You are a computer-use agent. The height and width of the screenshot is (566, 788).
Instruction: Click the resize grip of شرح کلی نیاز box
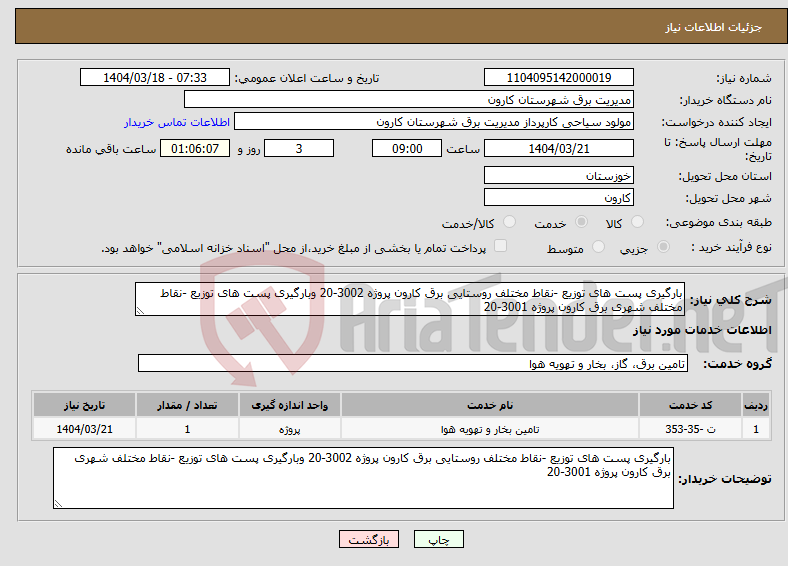tap(140, 311)
